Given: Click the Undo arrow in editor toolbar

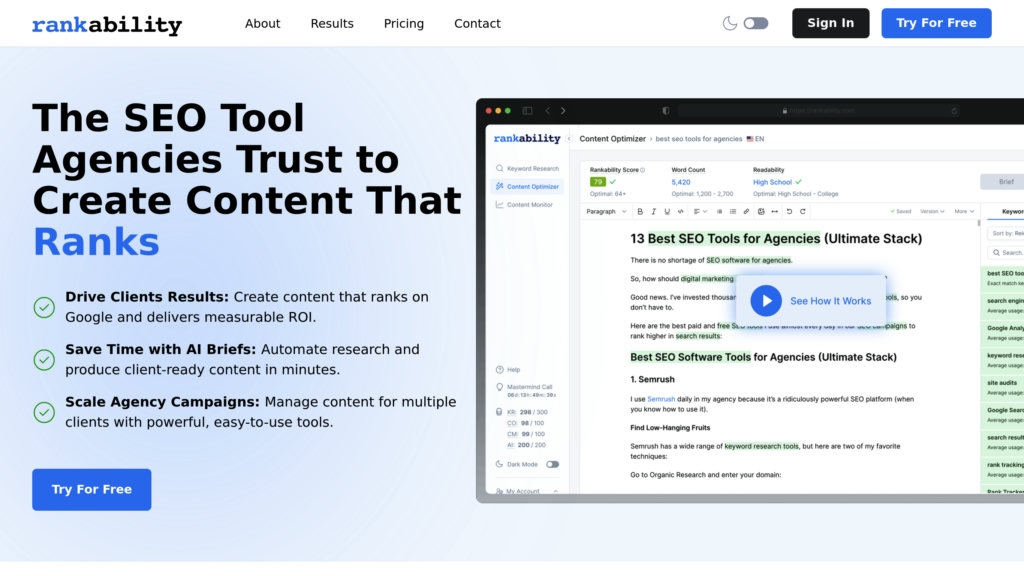Looking at the screenshot, I should (788, 211).
